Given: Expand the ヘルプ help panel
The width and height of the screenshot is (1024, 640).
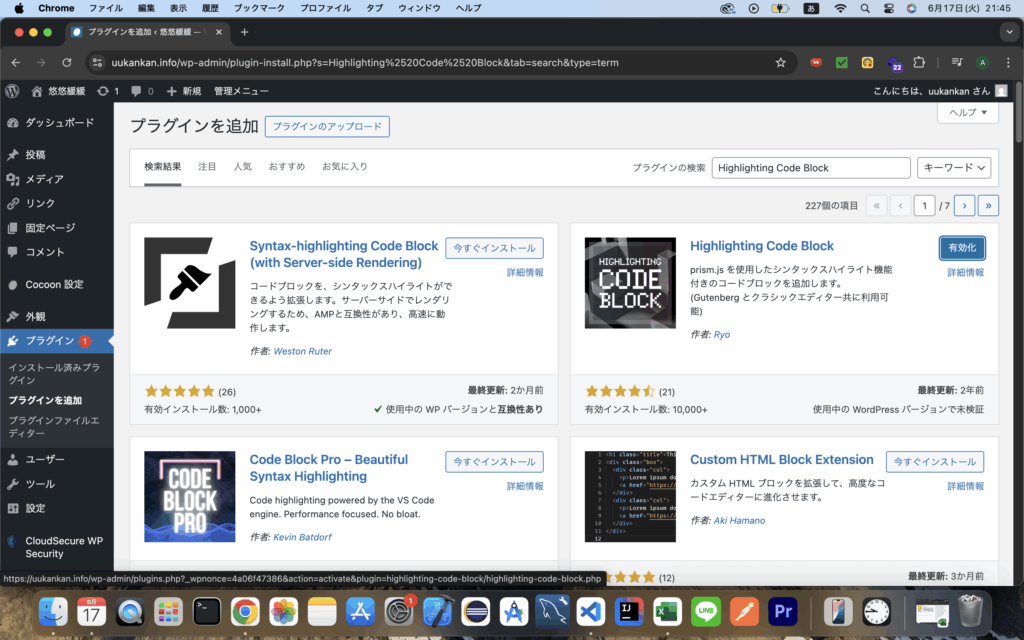Looking at the screenshot, I should point(967,113).
